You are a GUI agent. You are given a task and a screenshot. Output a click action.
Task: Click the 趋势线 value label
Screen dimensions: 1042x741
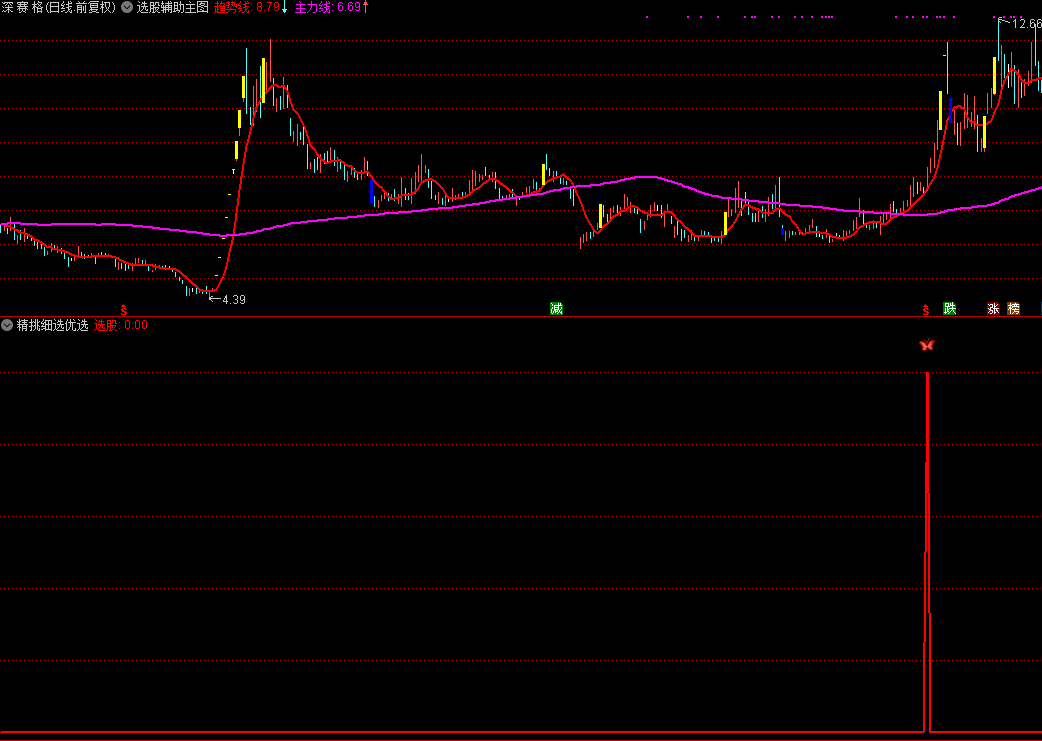click(x=246, y=7)
